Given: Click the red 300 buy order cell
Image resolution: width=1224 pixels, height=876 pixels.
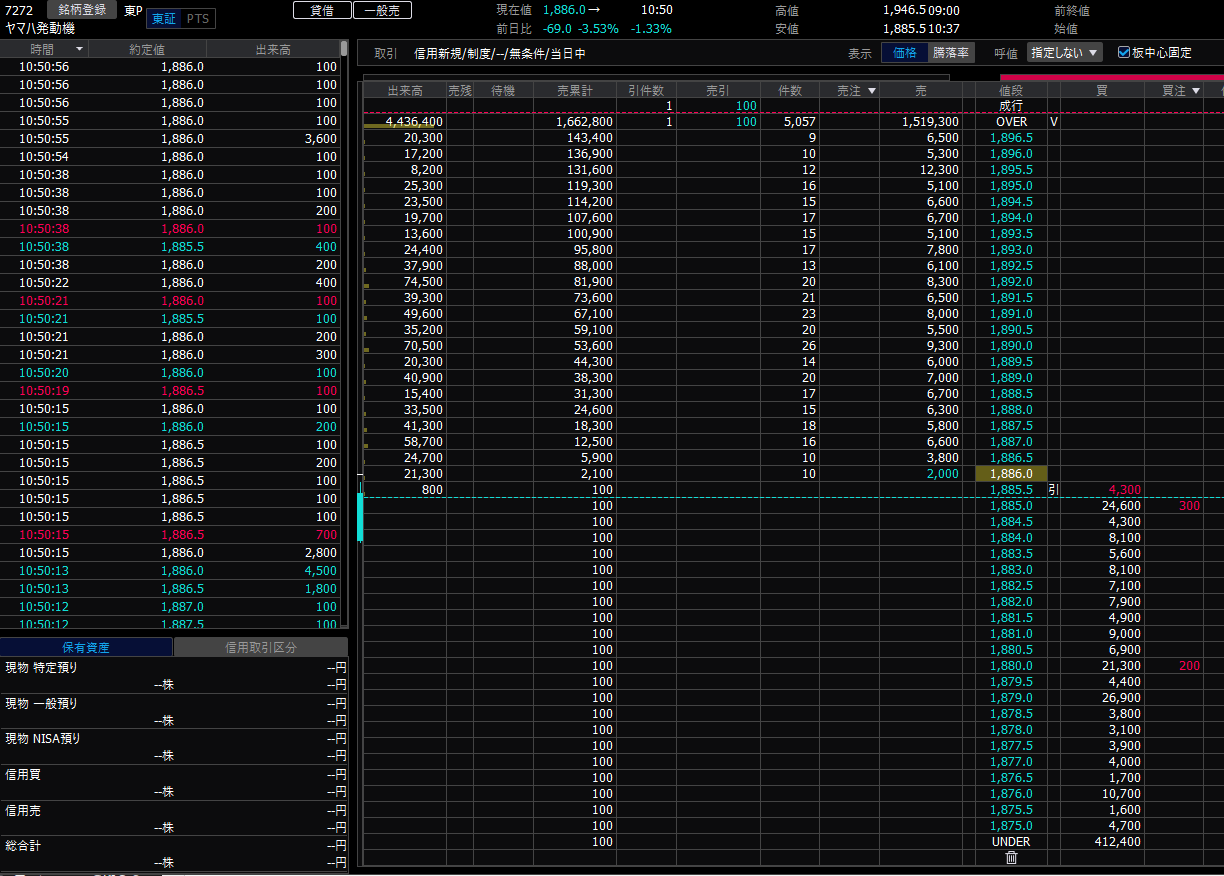Looking at the screenshot, I should click(1189, 506).
